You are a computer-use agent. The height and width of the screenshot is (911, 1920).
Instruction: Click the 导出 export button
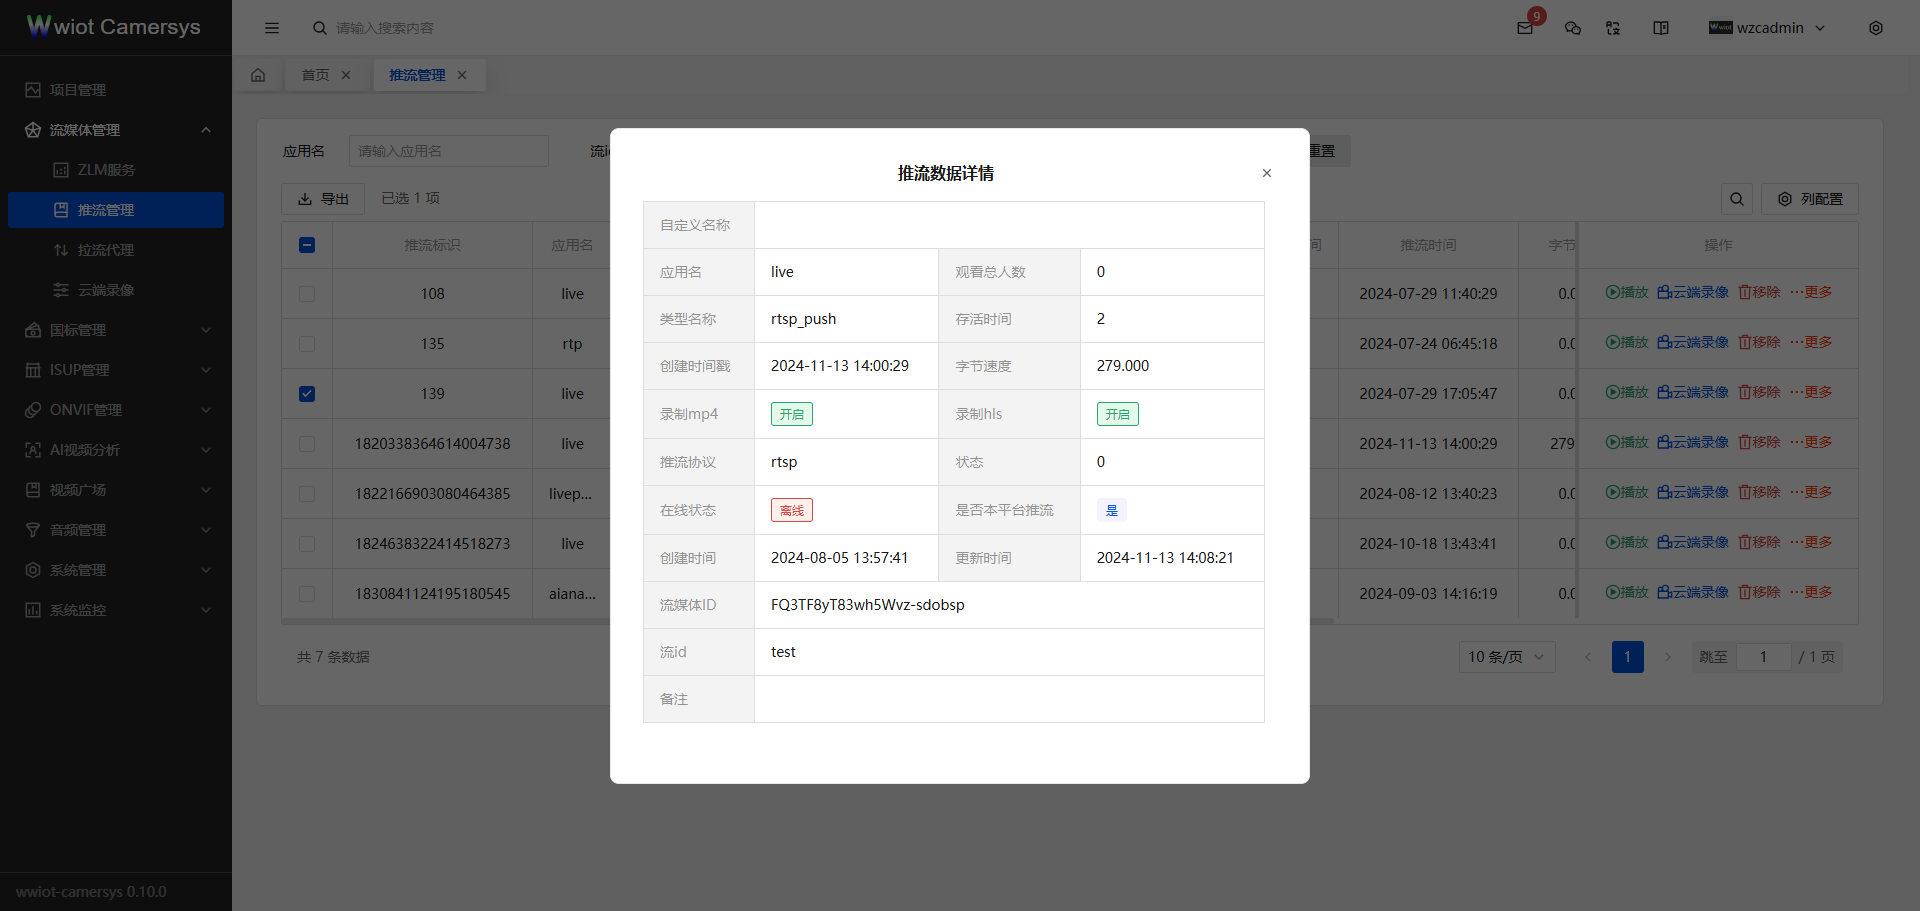click(x=323, y=199)
